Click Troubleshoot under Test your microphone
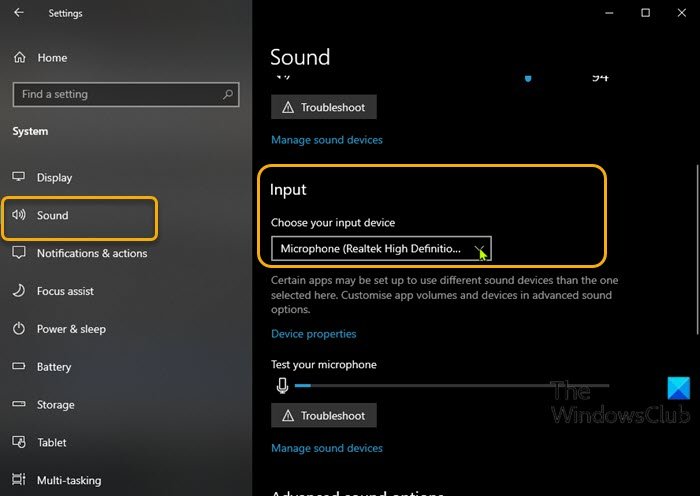Viewport: 700px width, 496px height. coord(324,415)
